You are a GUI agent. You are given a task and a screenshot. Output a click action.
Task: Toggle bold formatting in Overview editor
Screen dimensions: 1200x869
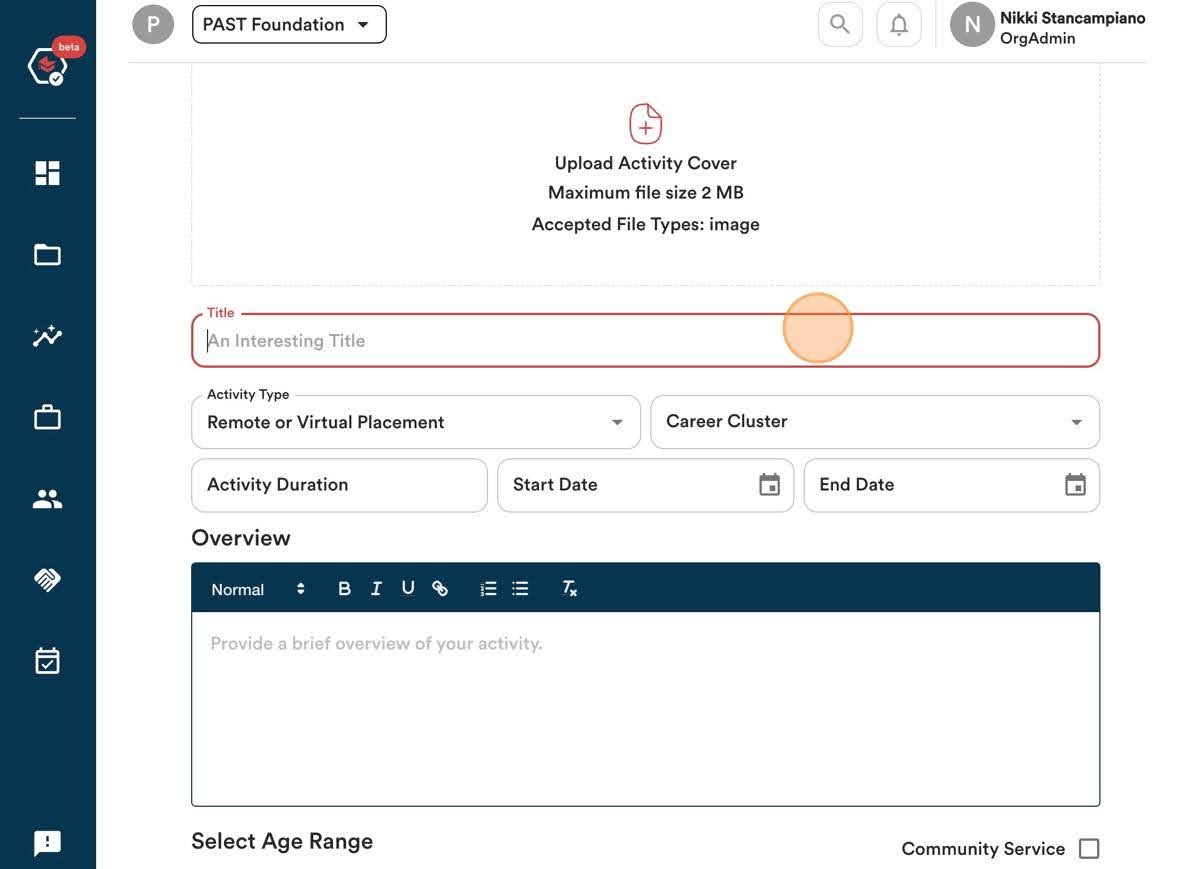[x=344, y=589]
